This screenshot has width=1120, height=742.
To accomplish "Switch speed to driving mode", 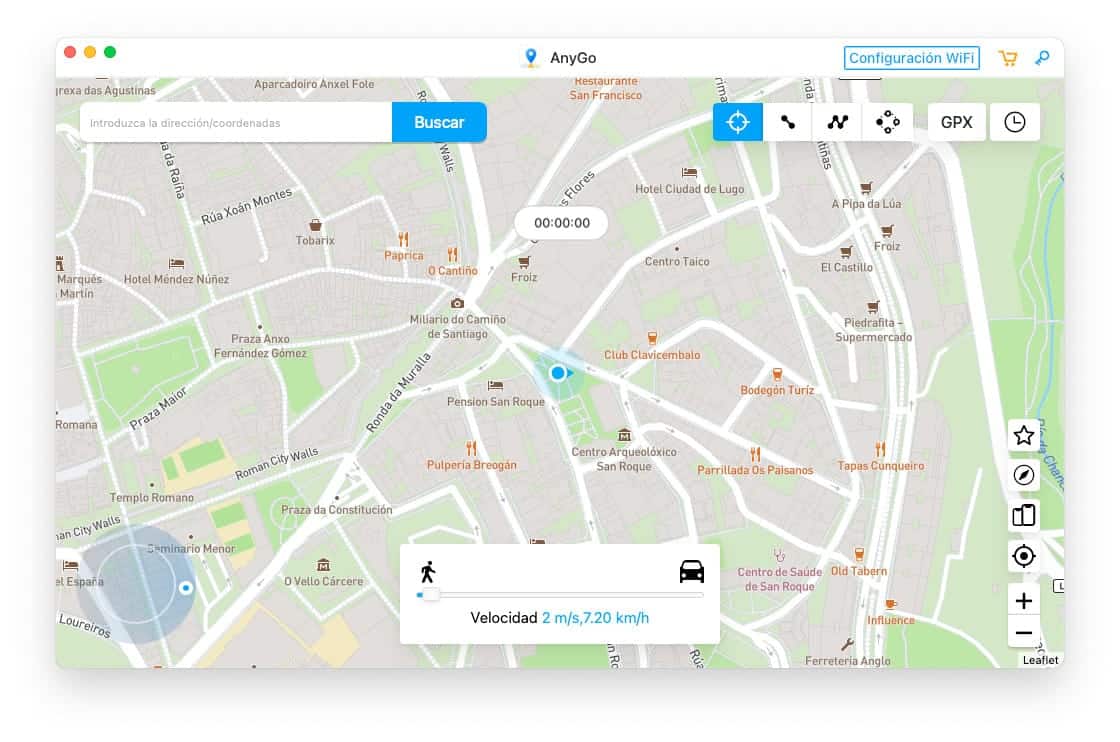I will pos(691,568).
